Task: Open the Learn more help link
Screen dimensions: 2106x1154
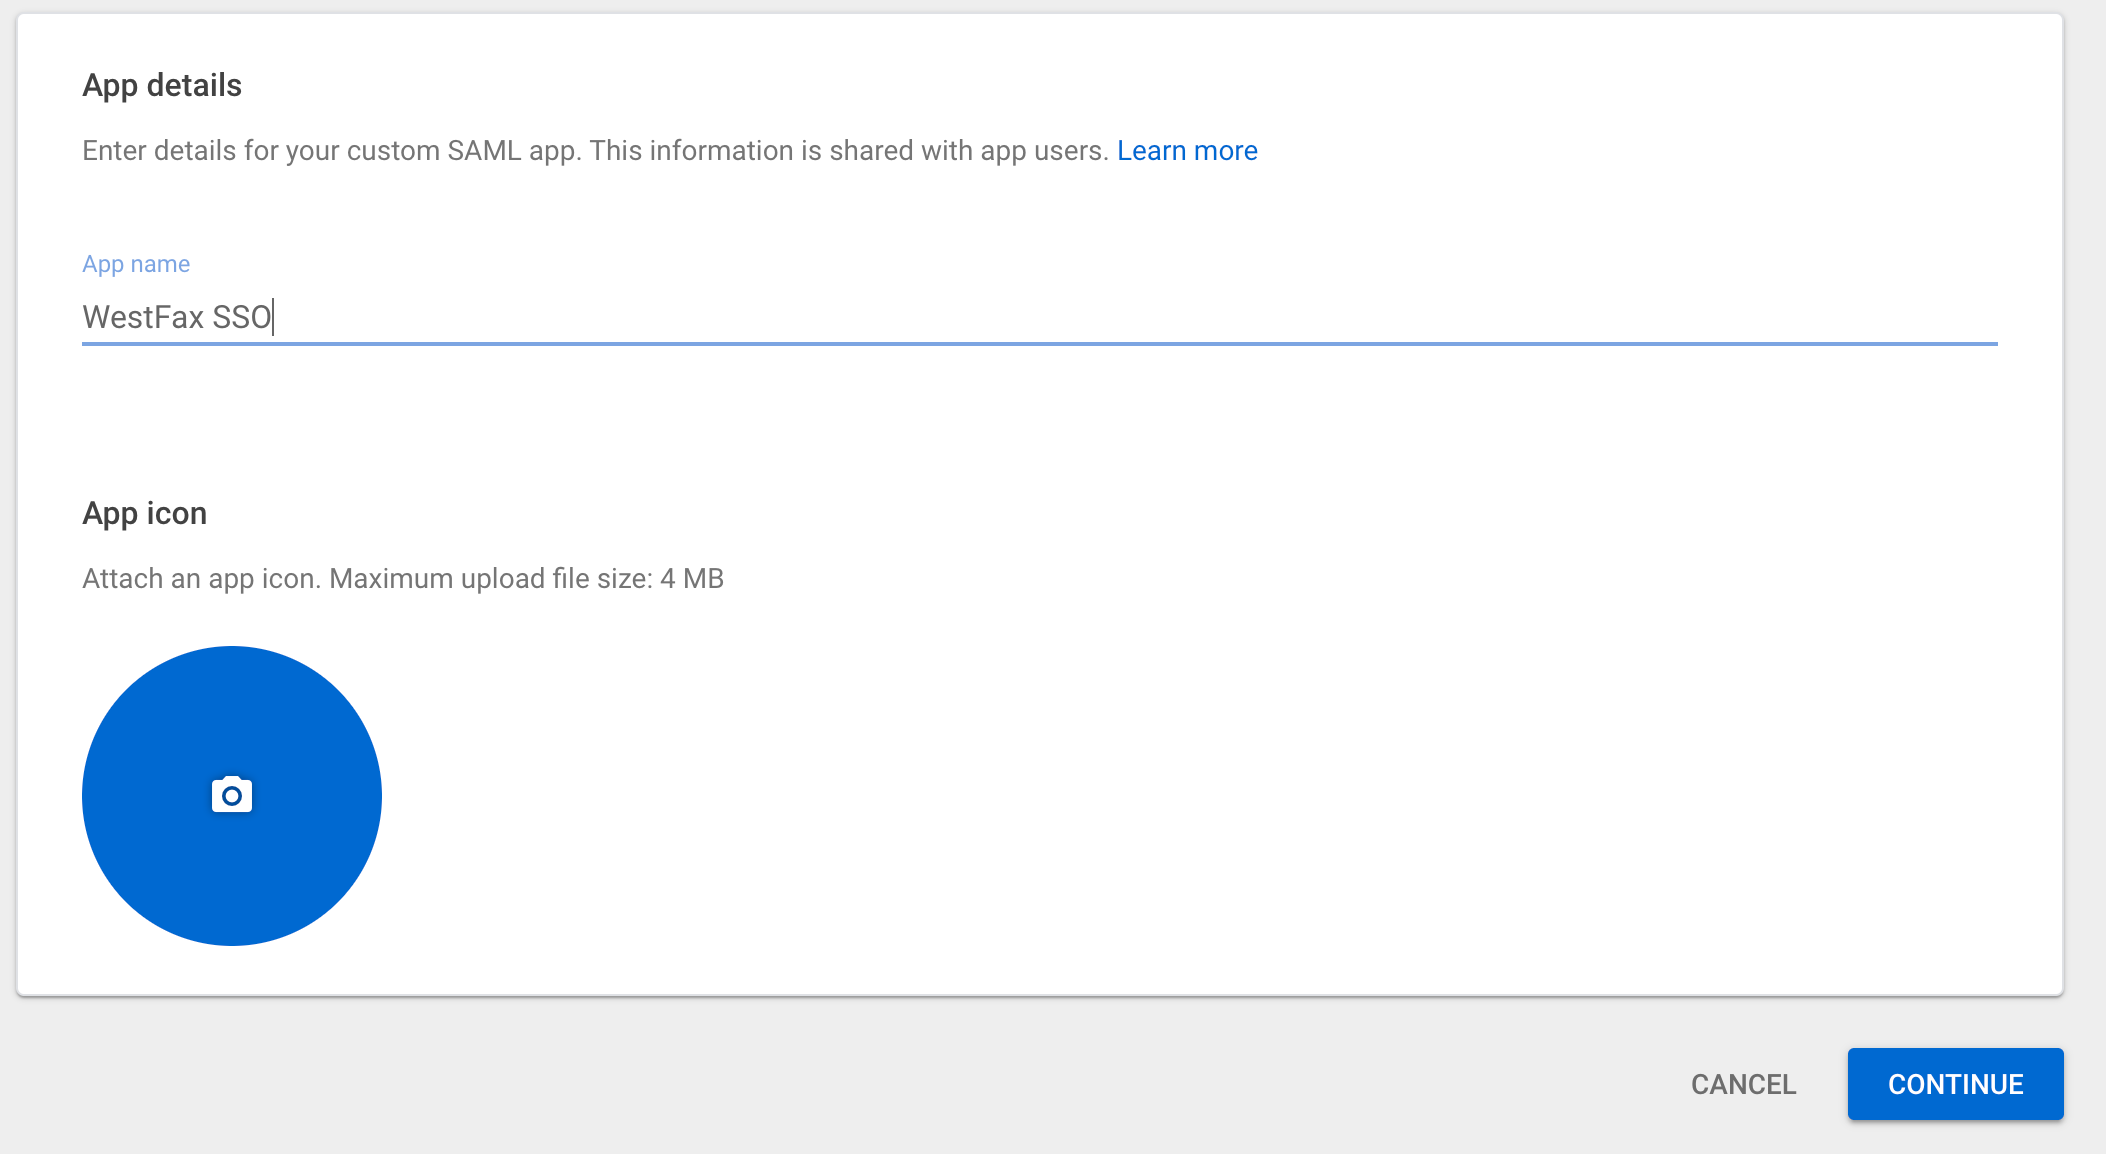Action: [1189, 150]
